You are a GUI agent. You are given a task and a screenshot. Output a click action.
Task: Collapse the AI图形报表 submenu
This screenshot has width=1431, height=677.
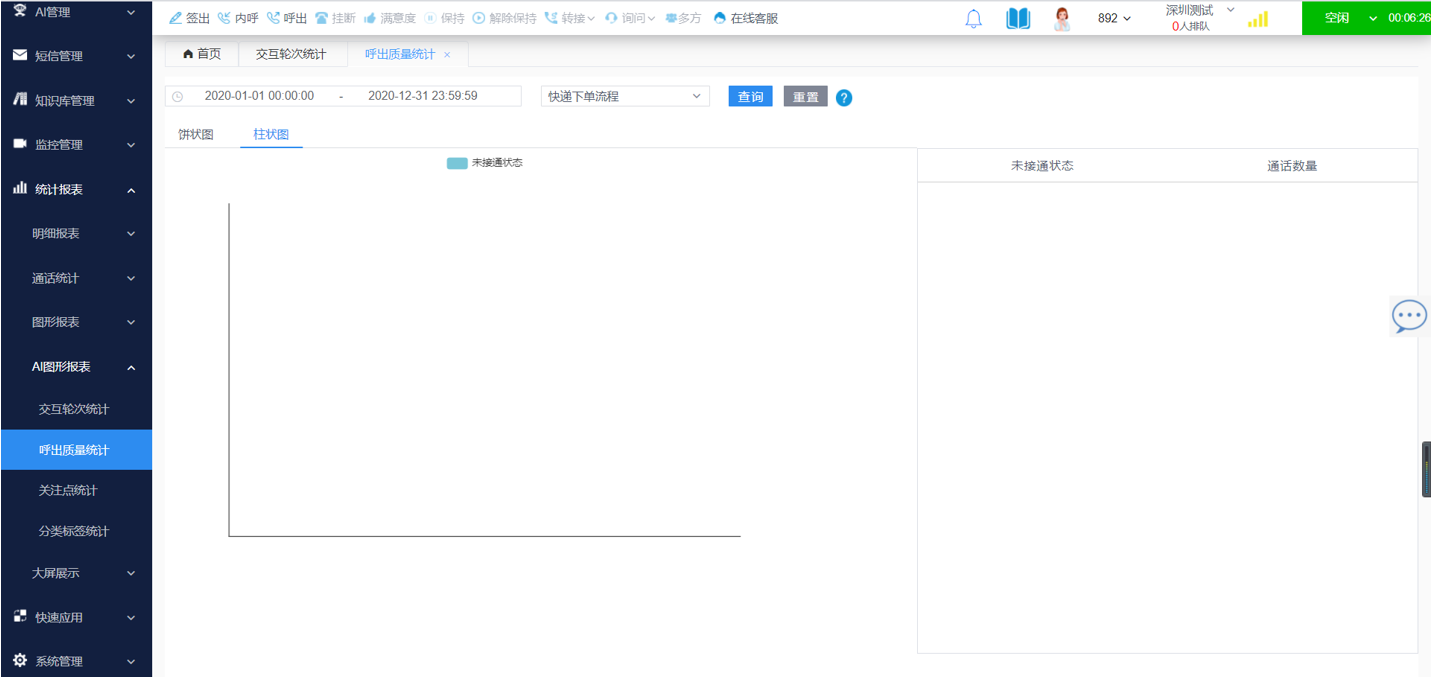coord(76,367)
